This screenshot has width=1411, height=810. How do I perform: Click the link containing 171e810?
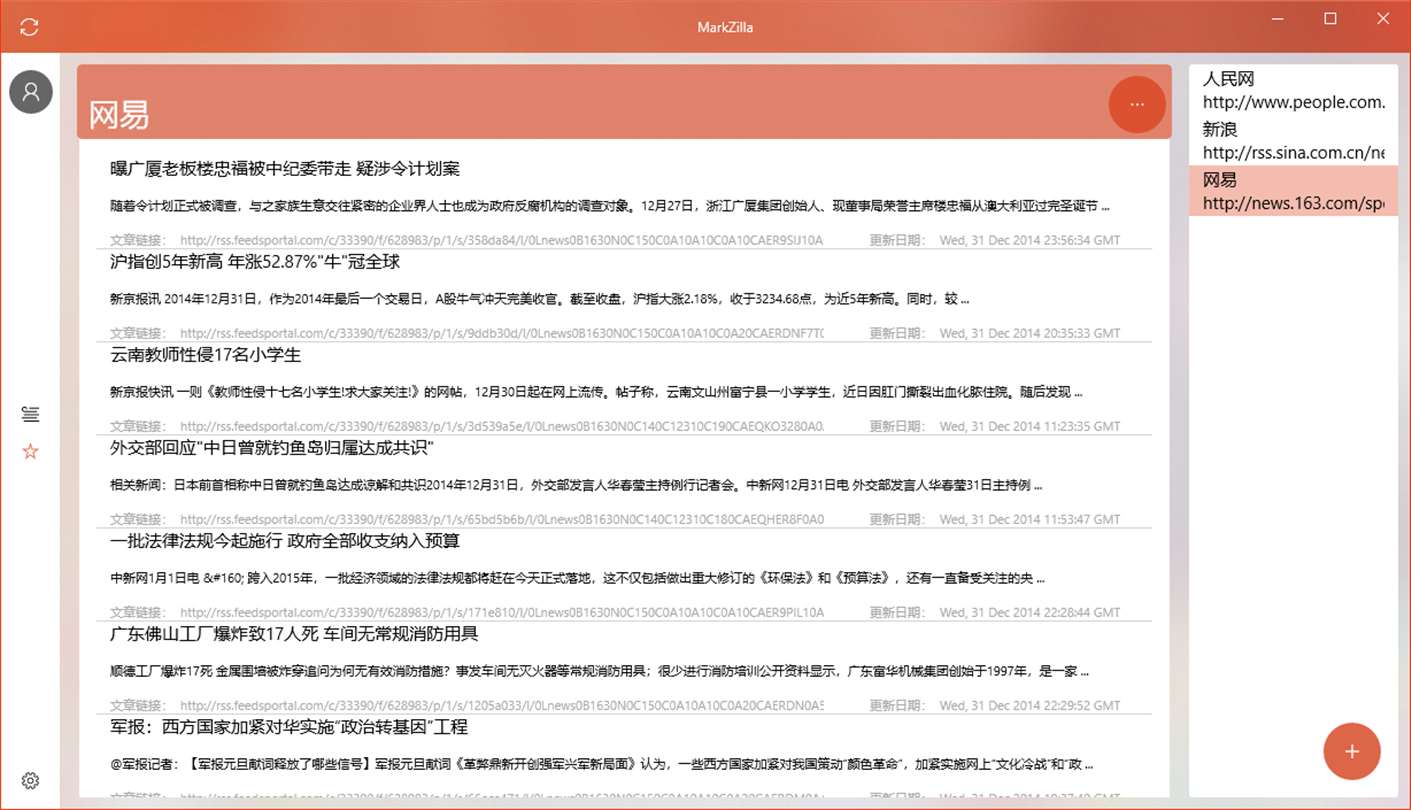[x=501, y=612]
